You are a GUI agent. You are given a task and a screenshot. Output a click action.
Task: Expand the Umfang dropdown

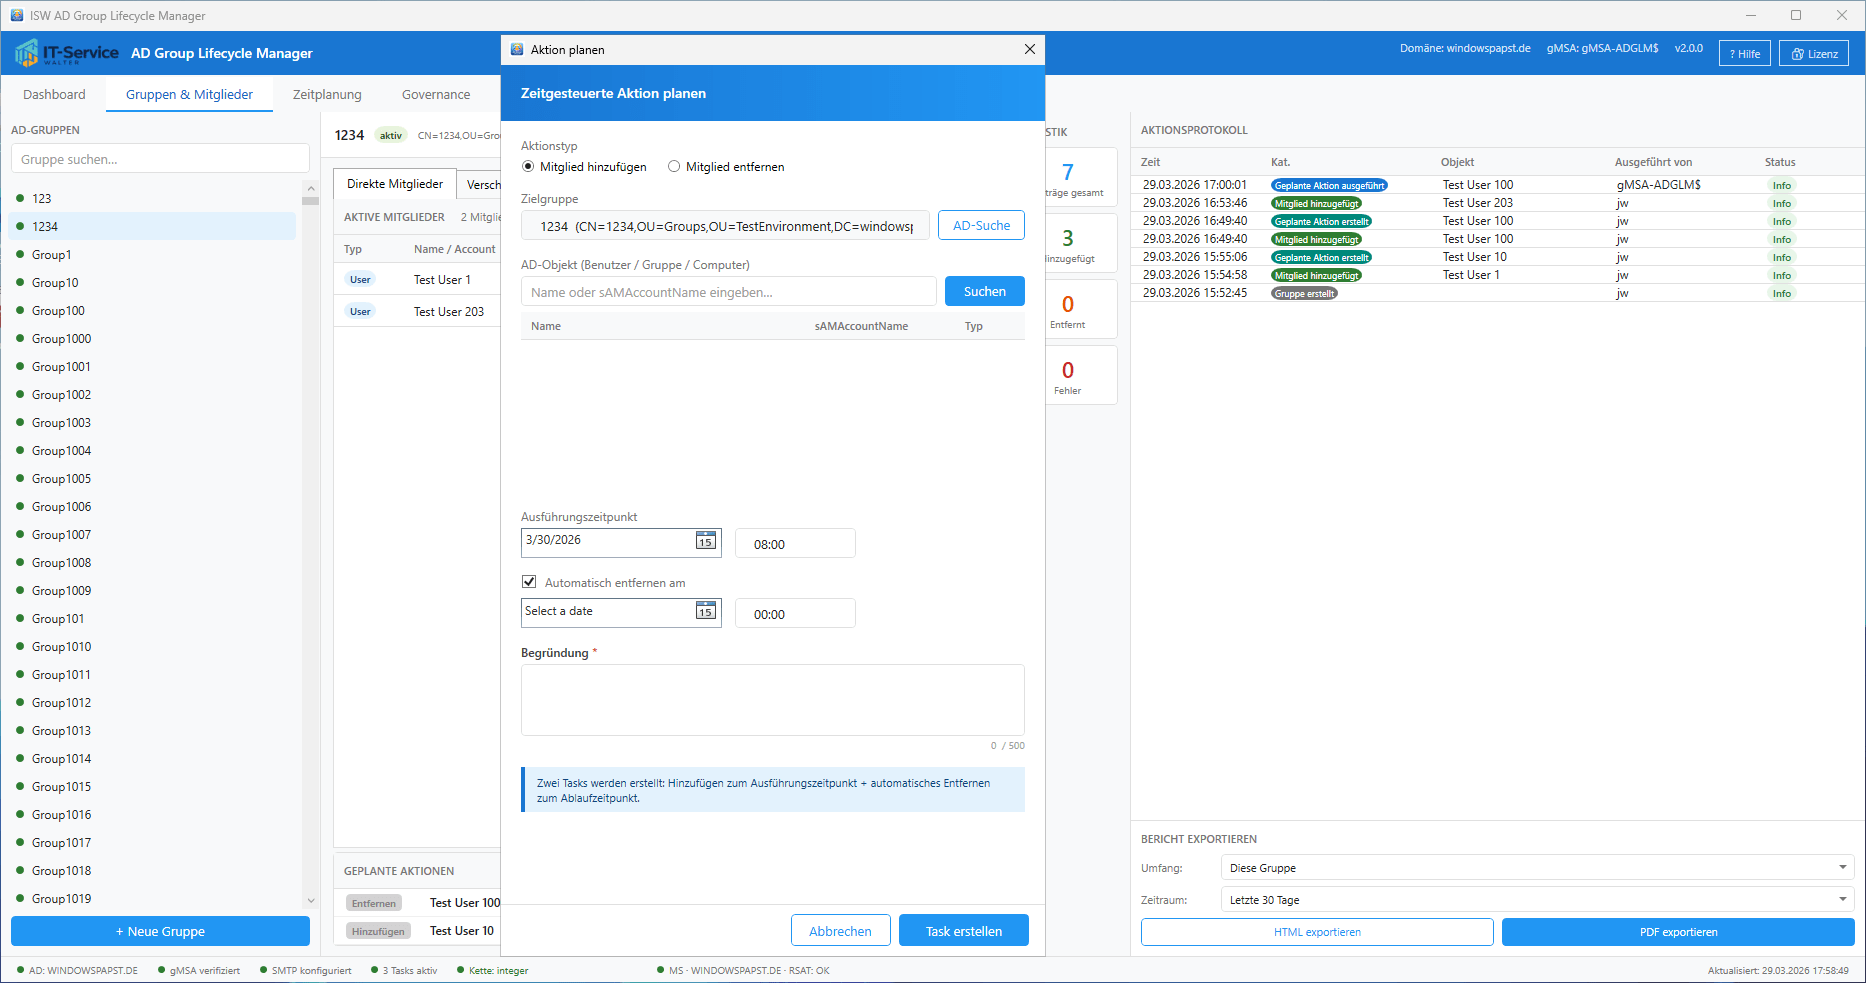pos(1537,868)
